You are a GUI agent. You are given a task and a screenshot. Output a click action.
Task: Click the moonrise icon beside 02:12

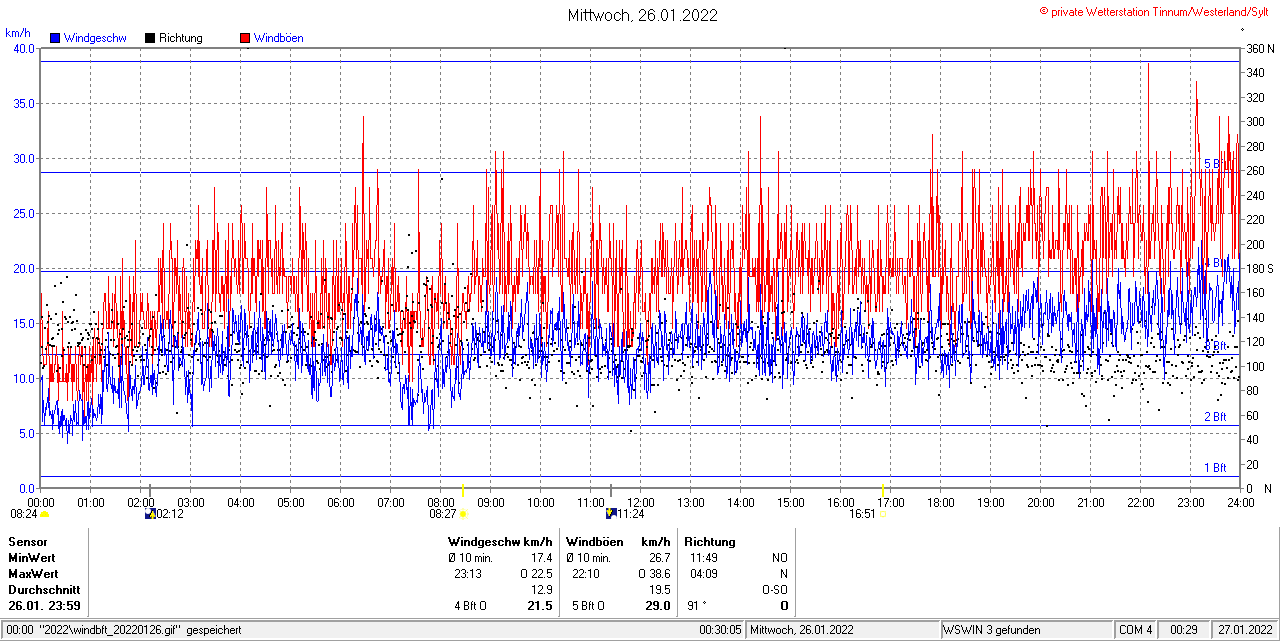click(150, 514)
